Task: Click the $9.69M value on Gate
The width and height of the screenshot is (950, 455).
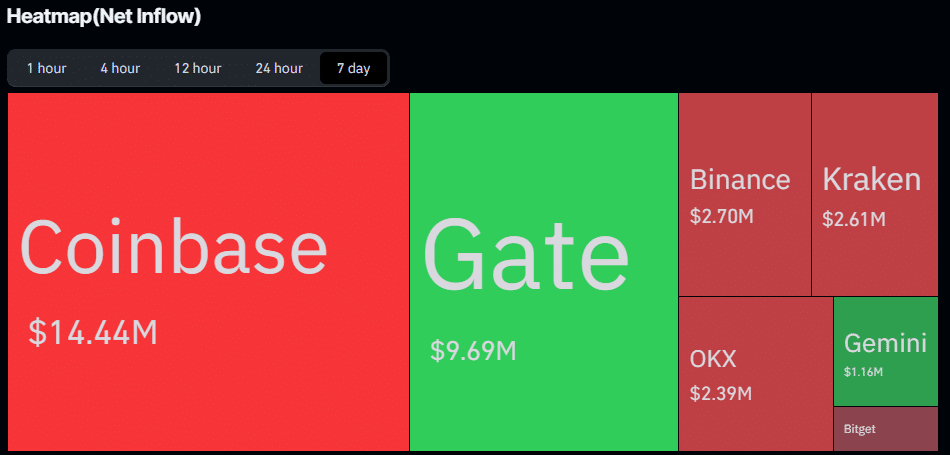Action: tap(473, 351)
